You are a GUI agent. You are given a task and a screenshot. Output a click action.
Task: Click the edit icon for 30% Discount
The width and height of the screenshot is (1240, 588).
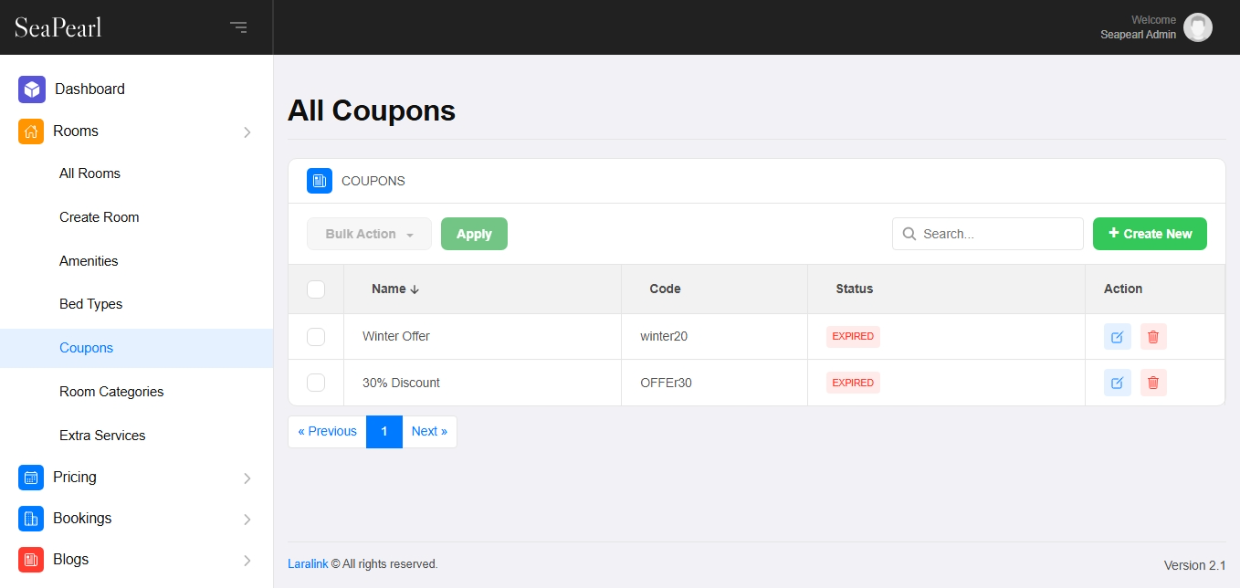coord(1117,383)
